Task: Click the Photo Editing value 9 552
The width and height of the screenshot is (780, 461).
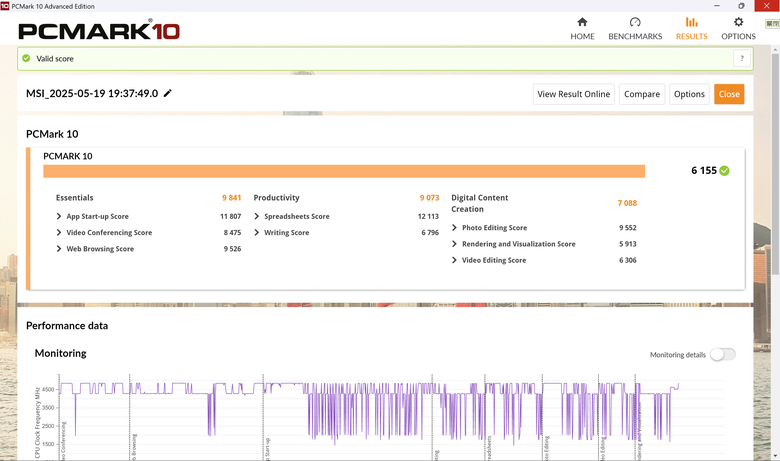Action: (x=628, y=227)
